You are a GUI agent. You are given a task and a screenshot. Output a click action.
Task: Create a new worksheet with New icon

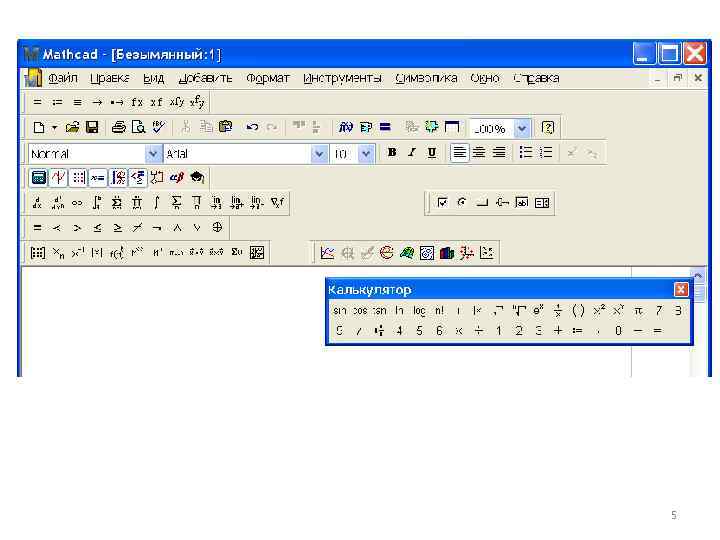pyautogui.click(x=39, y=128)
